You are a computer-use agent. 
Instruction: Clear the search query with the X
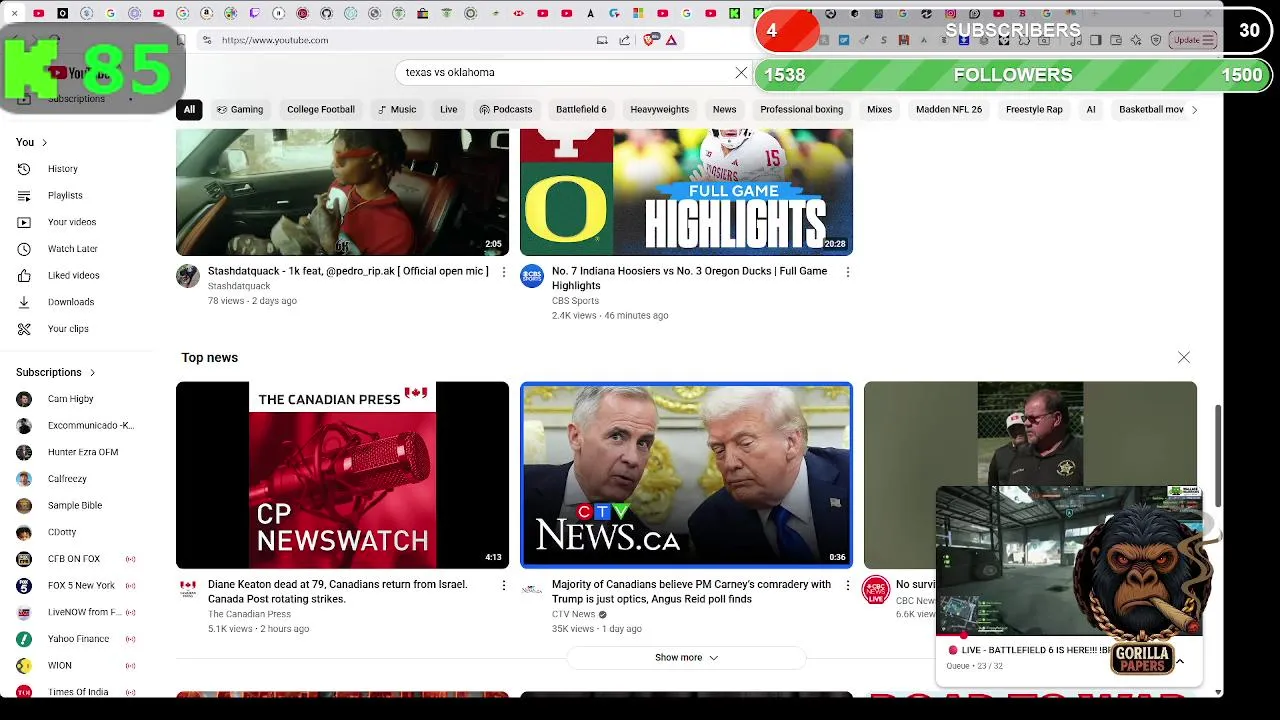741,72
